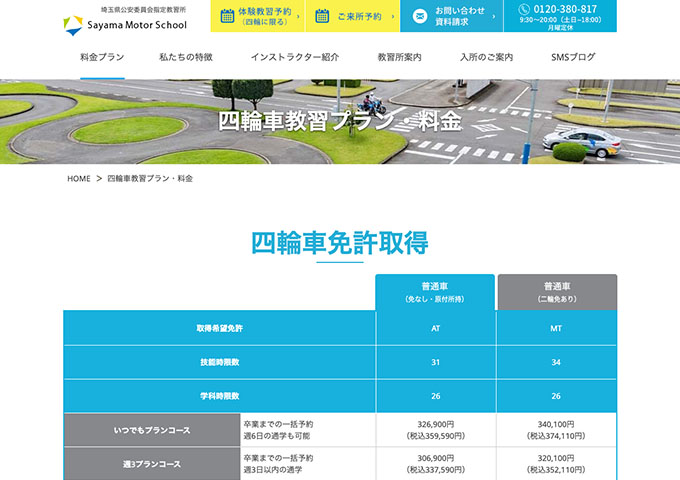The width and height of the screenshot is (680, 480).
Task: Open the 私たちの特徴 menu
Action: (x=186, y=57)
